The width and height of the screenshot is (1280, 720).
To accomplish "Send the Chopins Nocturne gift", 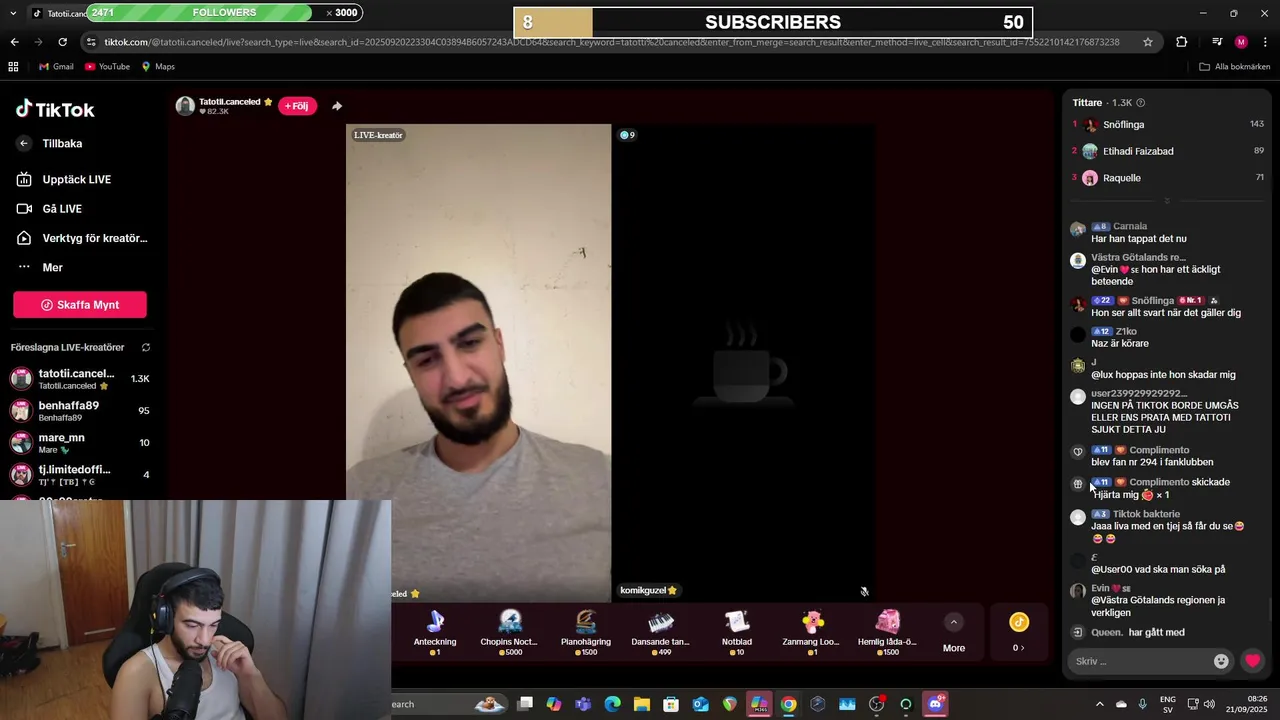I will click(510, 632).
